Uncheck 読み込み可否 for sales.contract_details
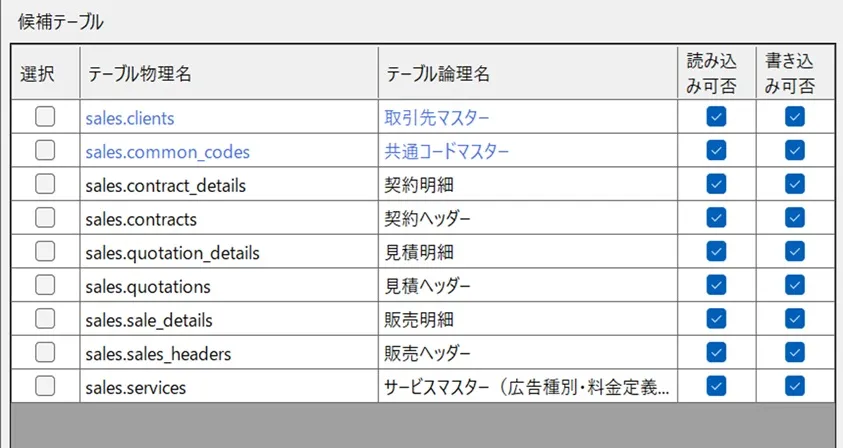843x448 pixels. click(x=716, y=184)
